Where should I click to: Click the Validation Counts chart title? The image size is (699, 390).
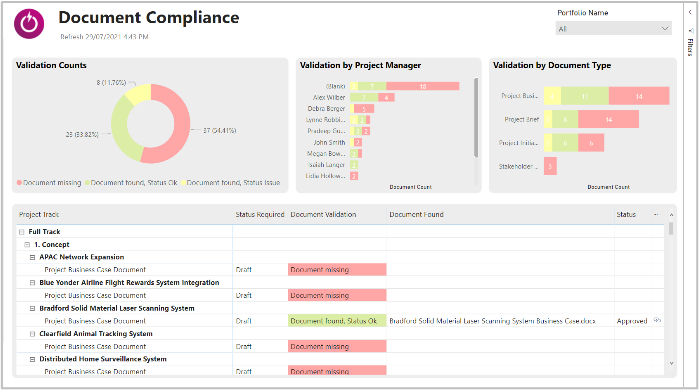(x=51, y=65)
